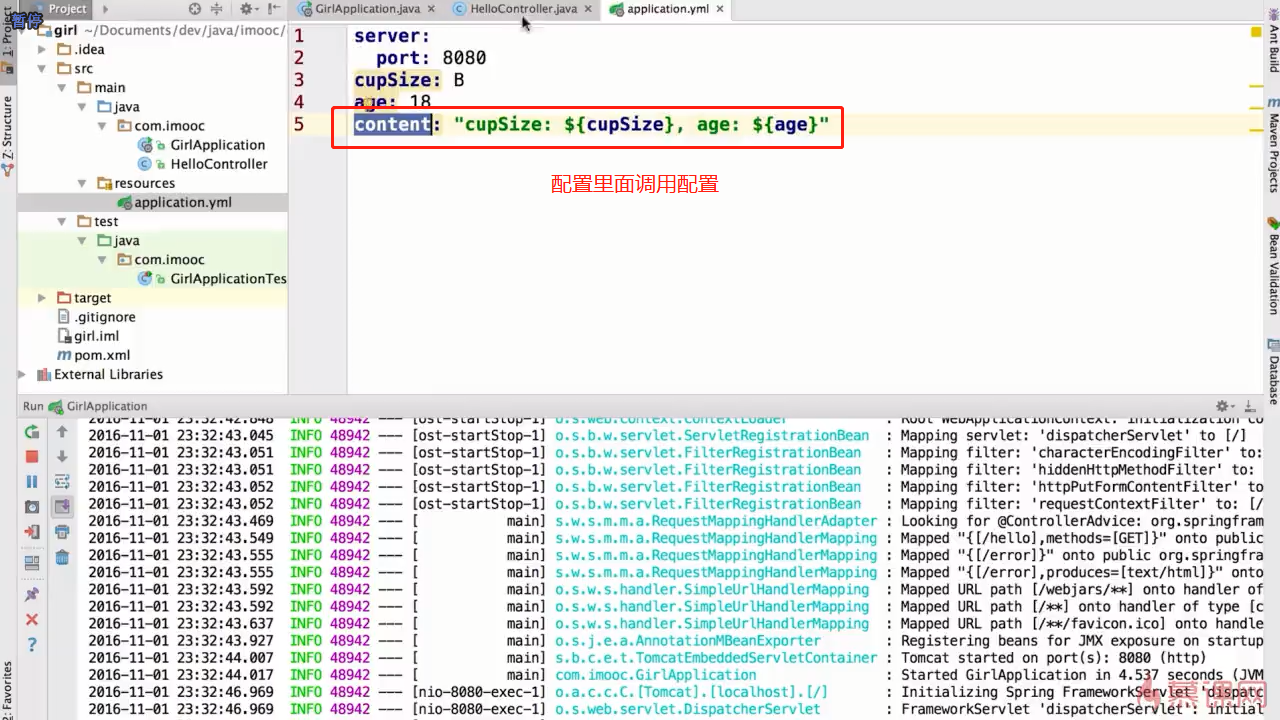Collapse the main folder
Image resolution: width=1280 pixels, height=720 pixels.
click(62, 88)
